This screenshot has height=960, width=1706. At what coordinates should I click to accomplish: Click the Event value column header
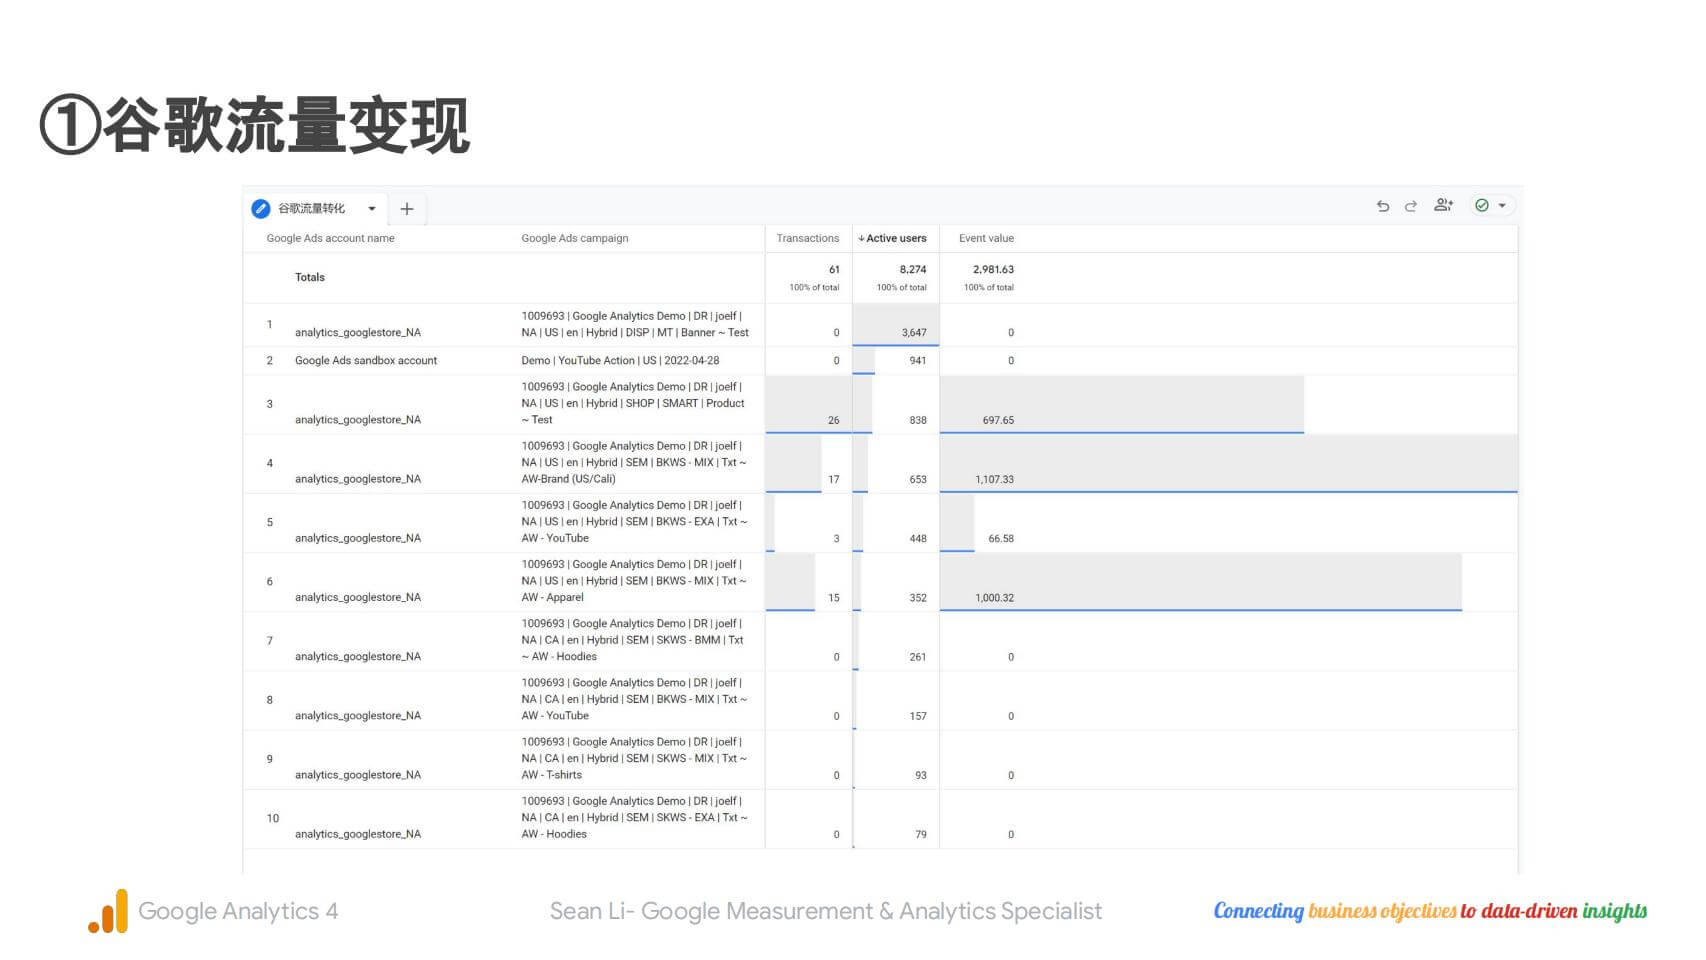(986, 239)
